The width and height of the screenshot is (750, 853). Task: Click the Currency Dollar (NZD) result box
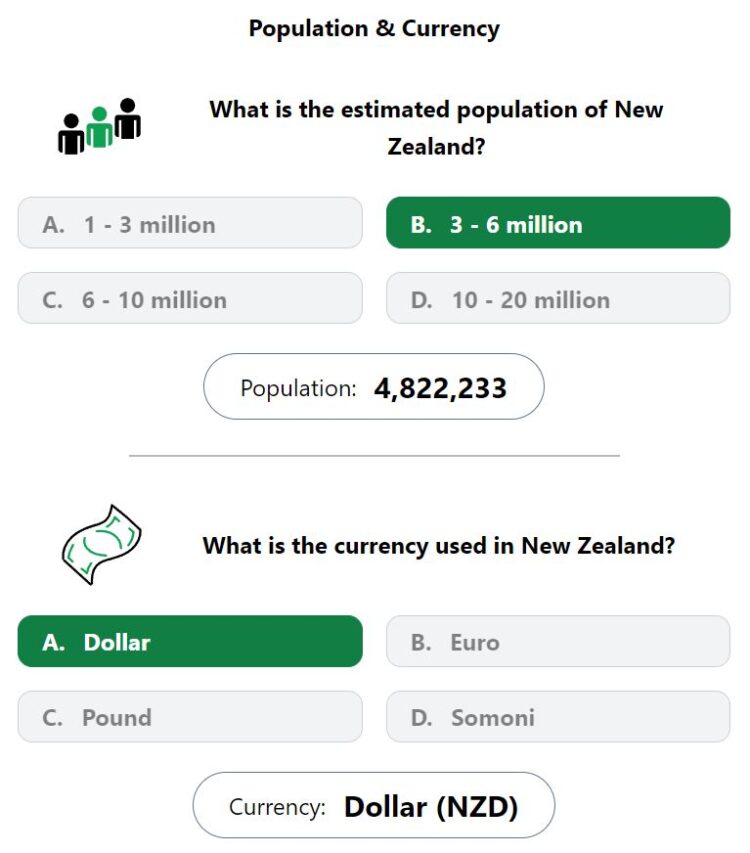374,805
